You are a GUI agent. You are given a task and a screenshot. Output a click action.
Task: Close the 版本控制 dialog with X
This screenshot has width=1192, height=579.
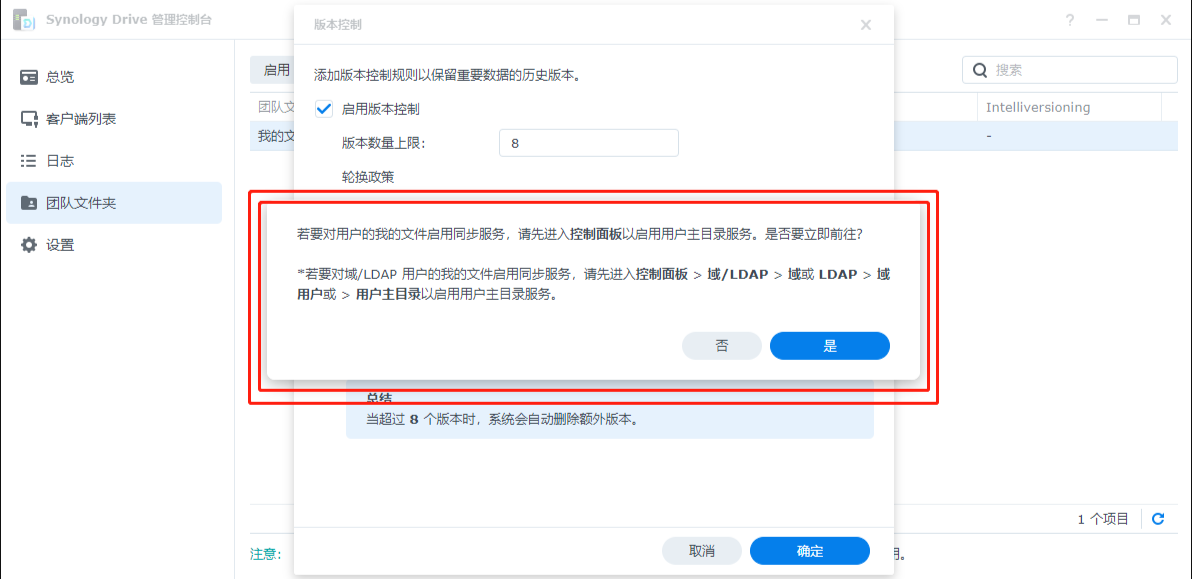pyautogui.click(x=866, y=25)
